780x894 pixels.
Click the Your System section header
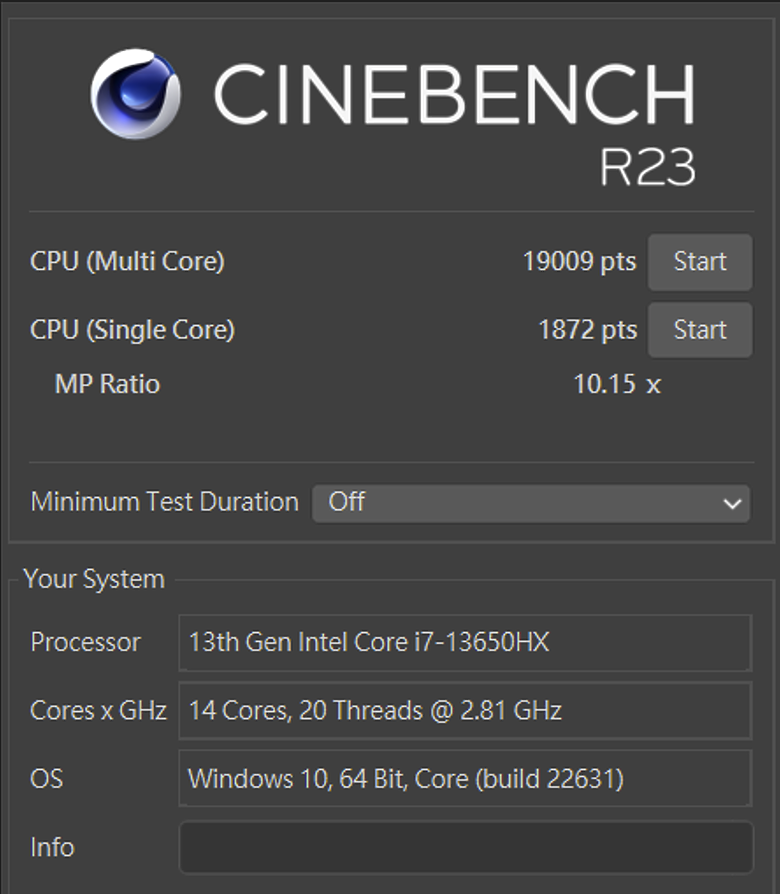pos(94,579)
